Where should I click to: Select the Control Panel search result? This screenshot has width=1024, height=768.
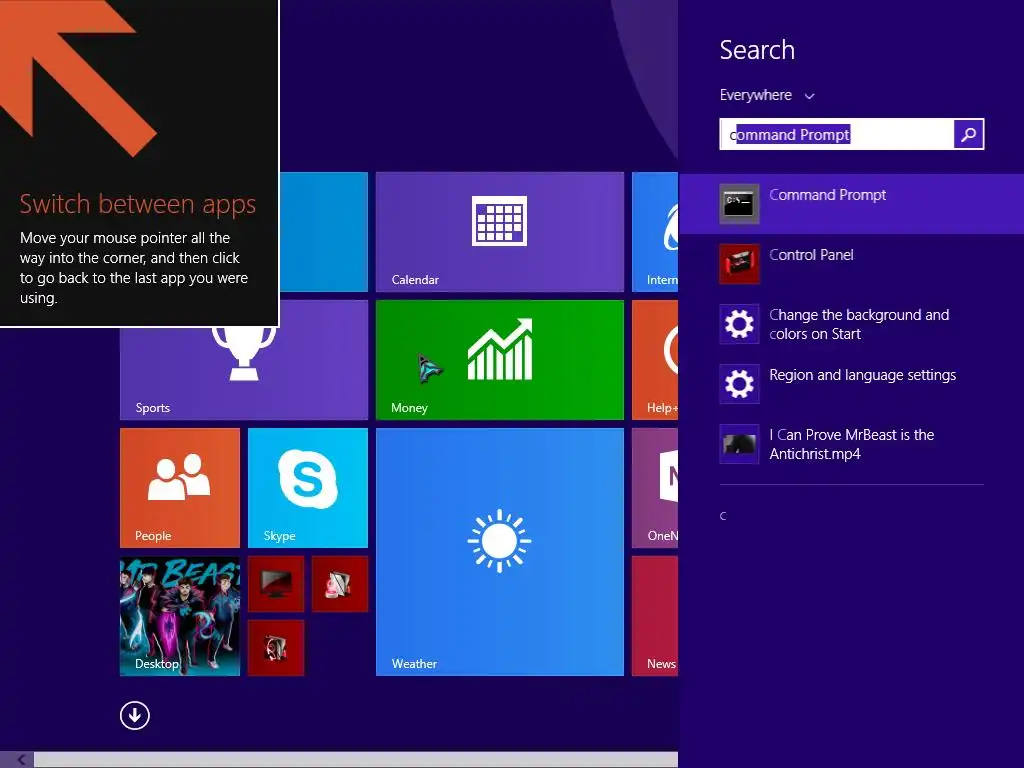[x=852, y=264]
